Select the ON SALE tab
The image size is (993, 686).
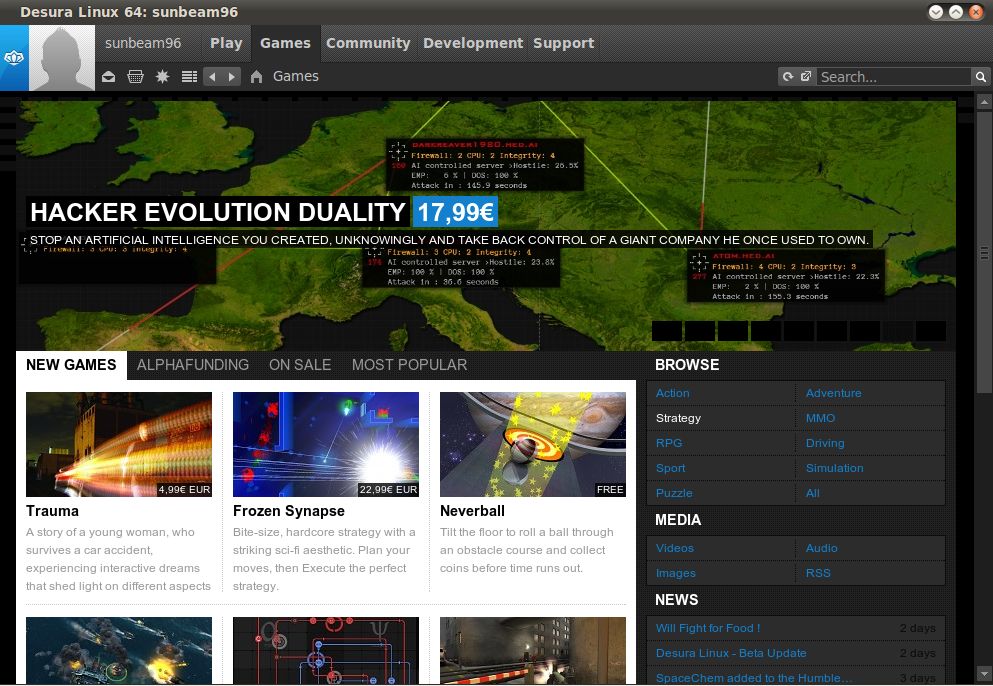click(x=300, y=365)
